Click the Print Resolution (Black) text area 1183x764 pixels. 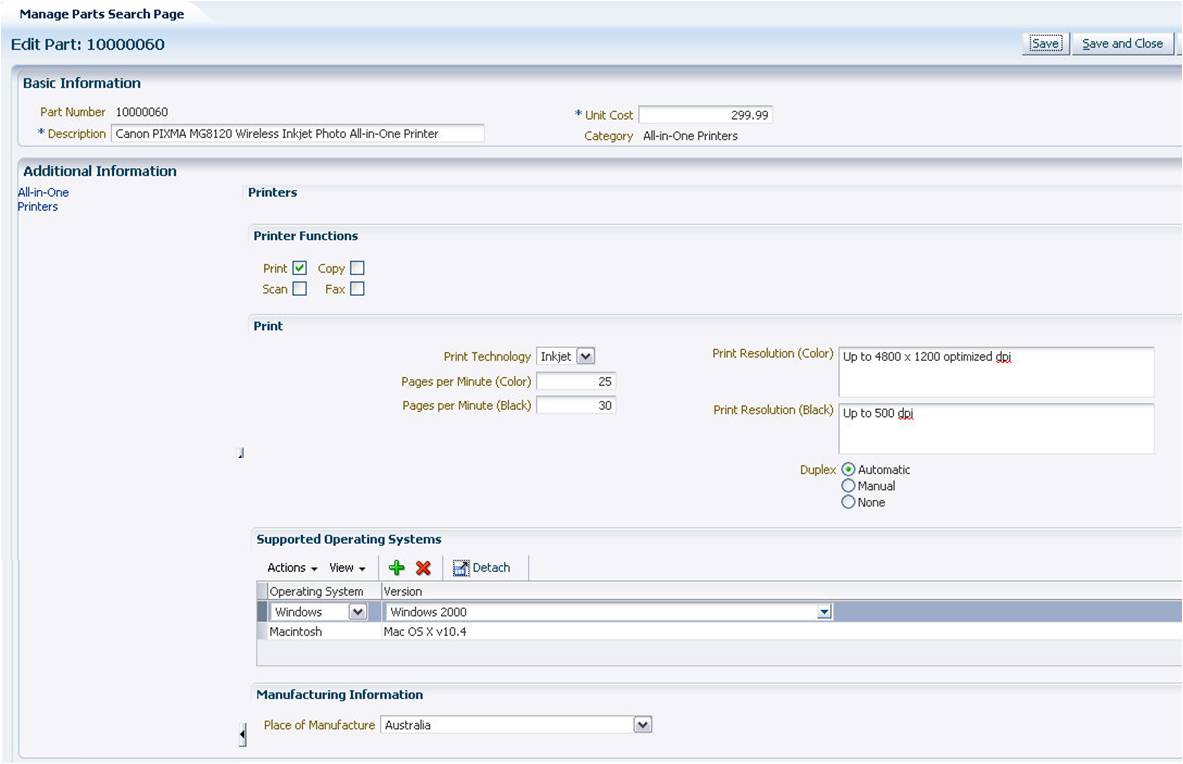click(996, 428)
